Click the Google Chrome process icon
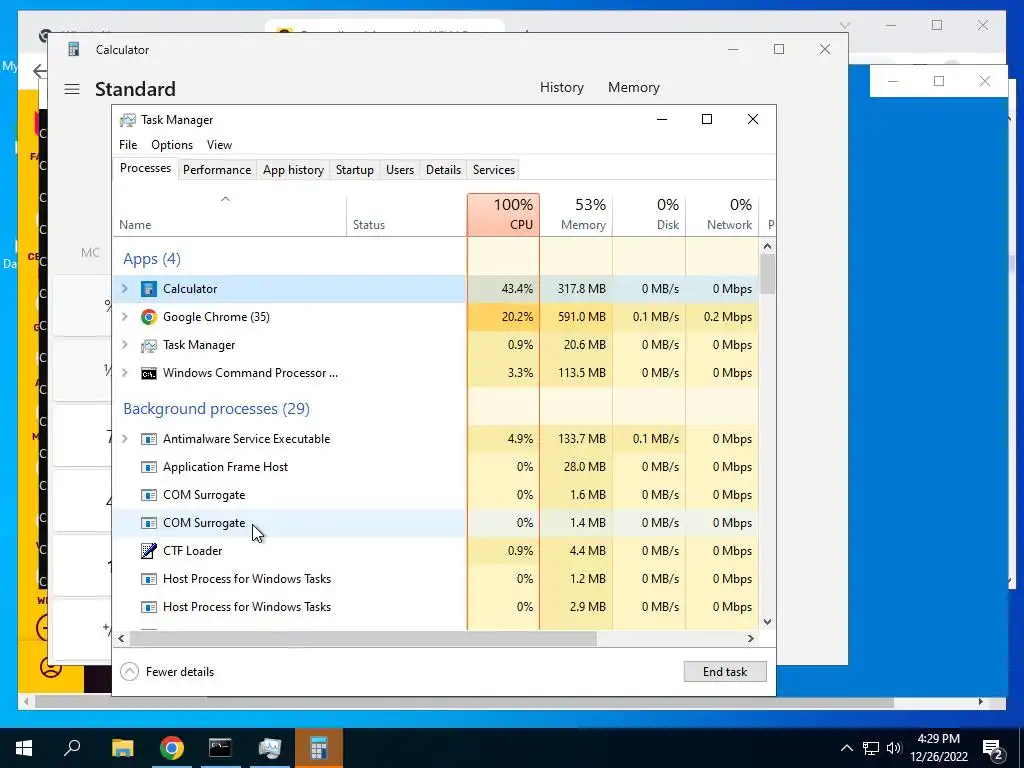Image resolution: width=1024 pixels, height=768 pixels. [149, 317]
